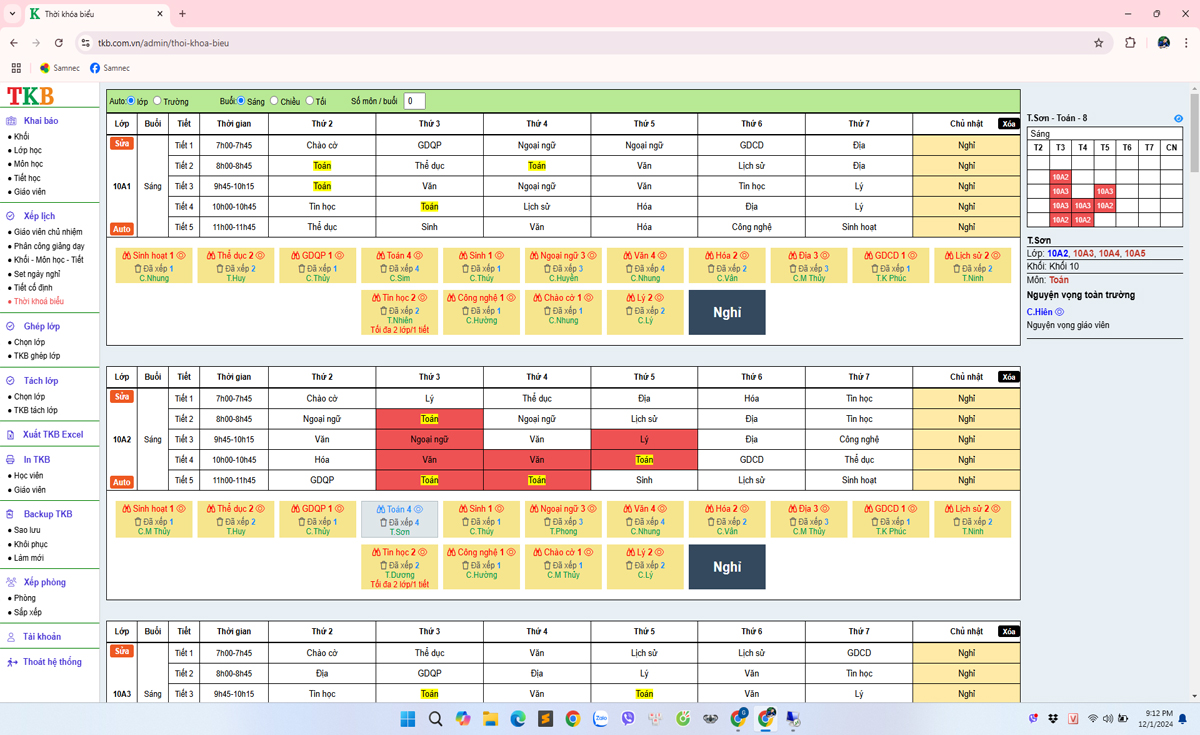Choose the Chiều session radio button
This screenshot has height=735, width=1200.
(x=274, y=101)
